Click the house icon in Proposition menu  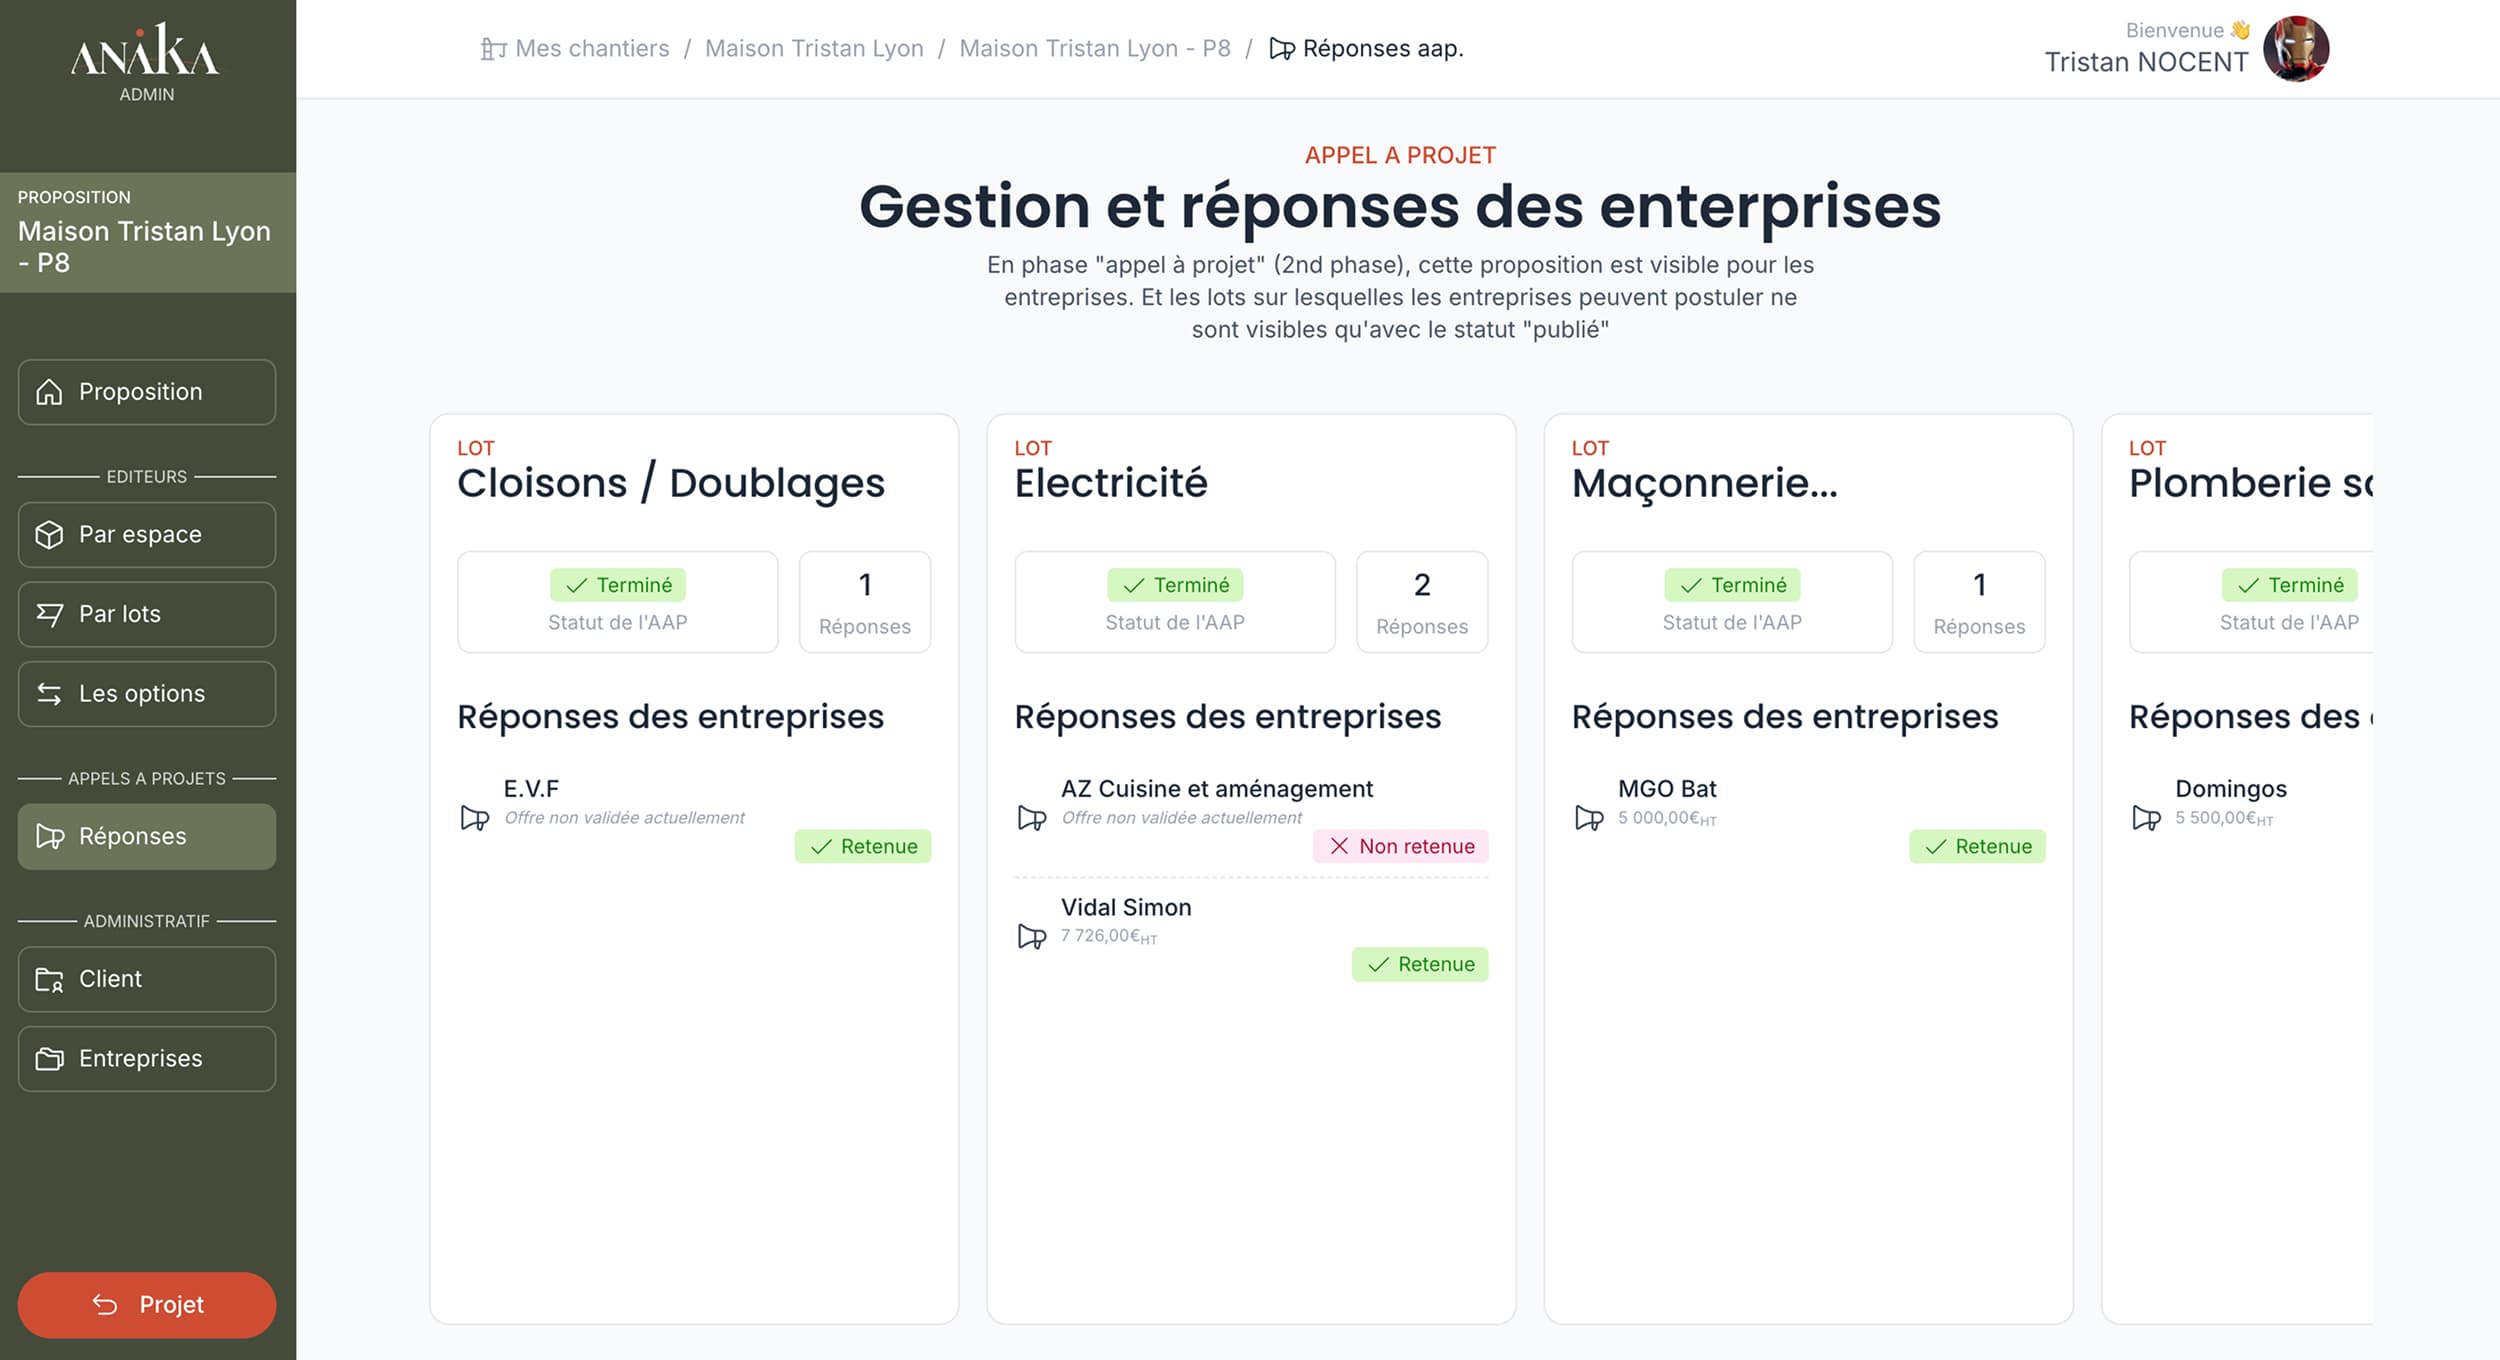(49, 392)
